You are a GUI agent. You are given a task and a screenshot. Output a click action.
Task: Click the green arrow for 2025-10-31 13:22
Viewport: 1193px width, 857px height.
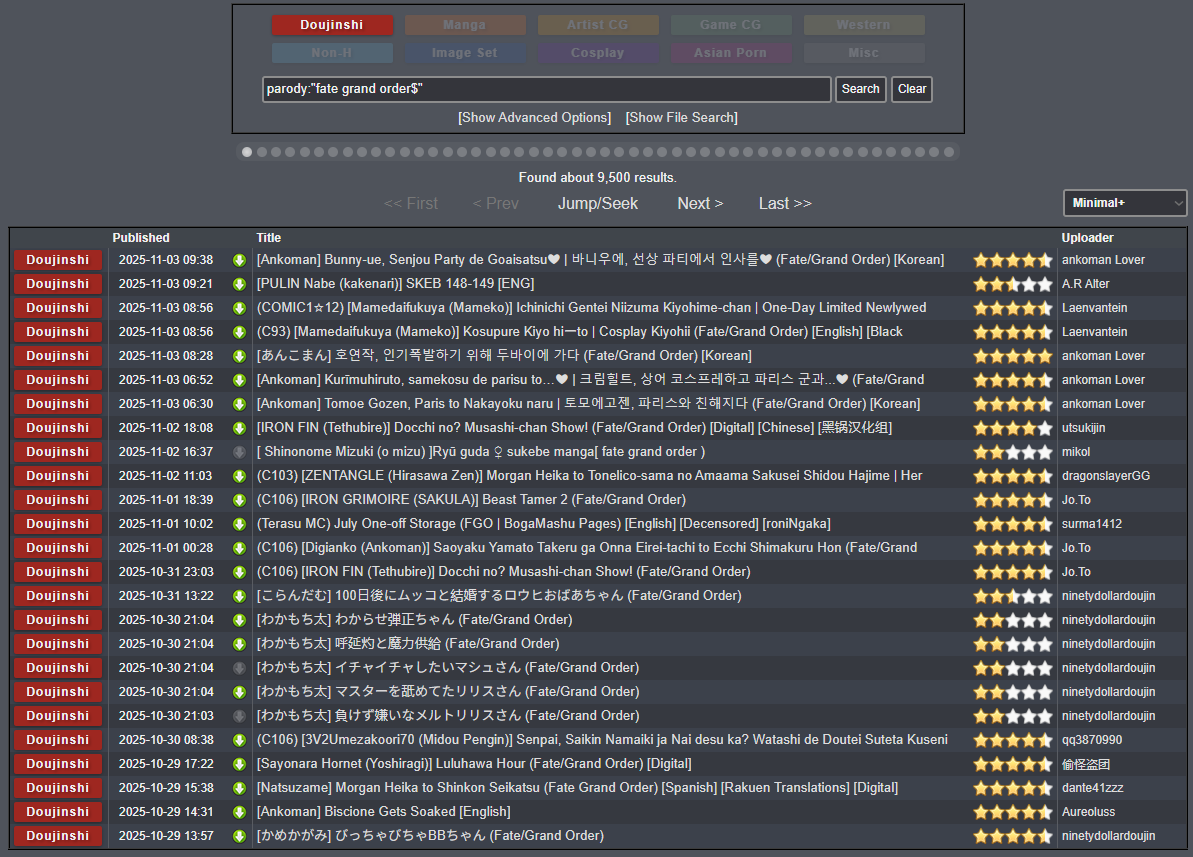[239, 596]
